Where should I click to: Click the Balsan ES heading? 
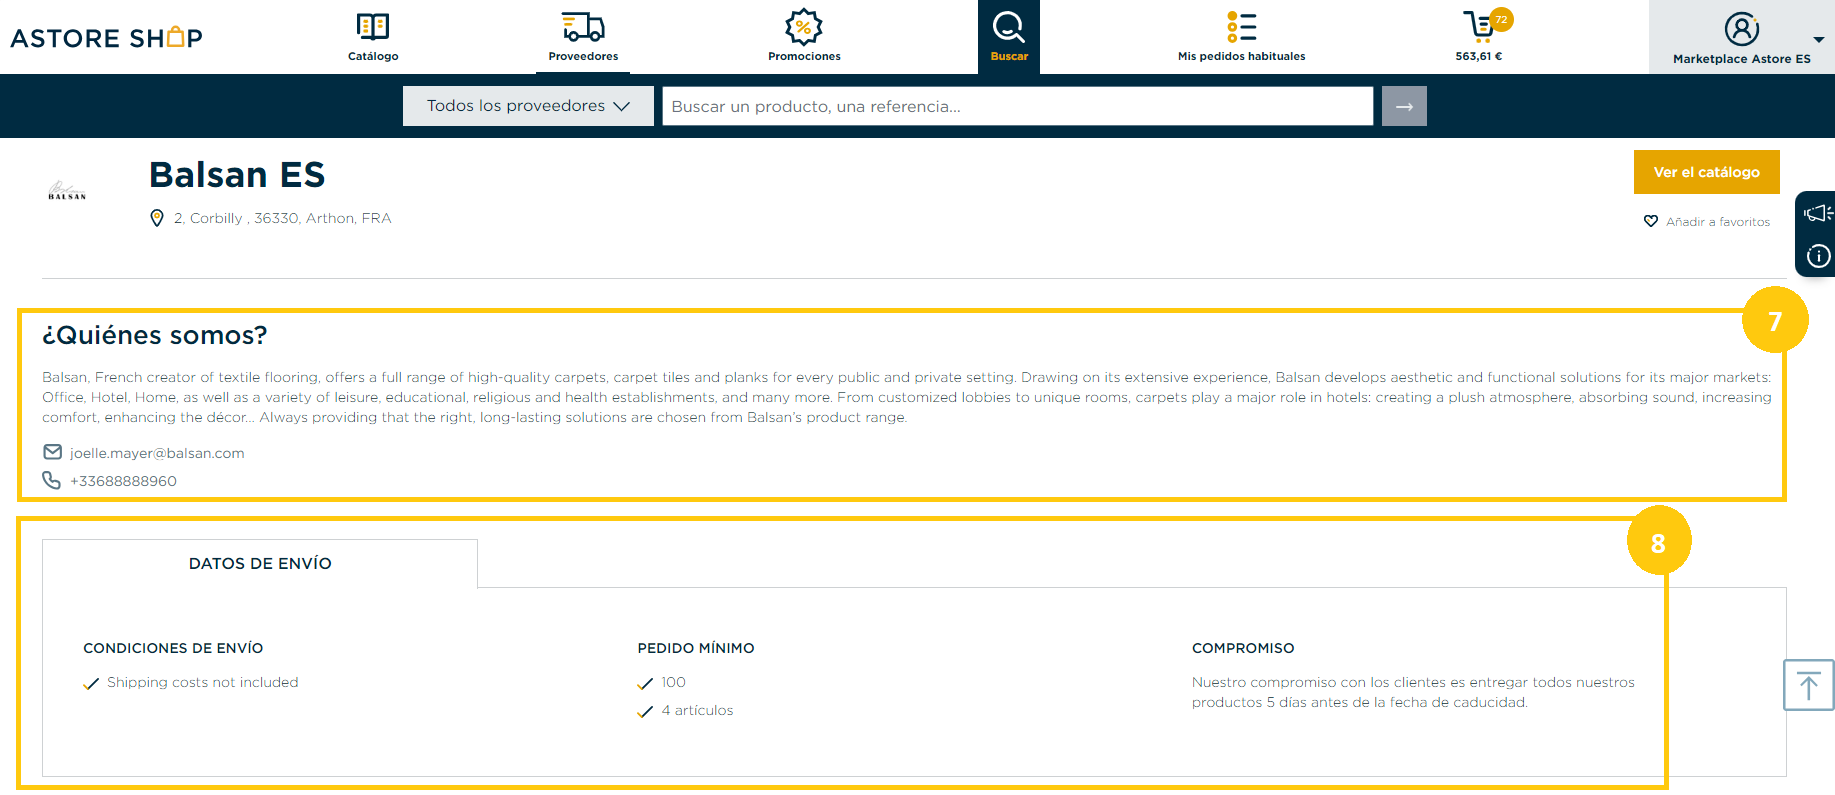point(237,175)
